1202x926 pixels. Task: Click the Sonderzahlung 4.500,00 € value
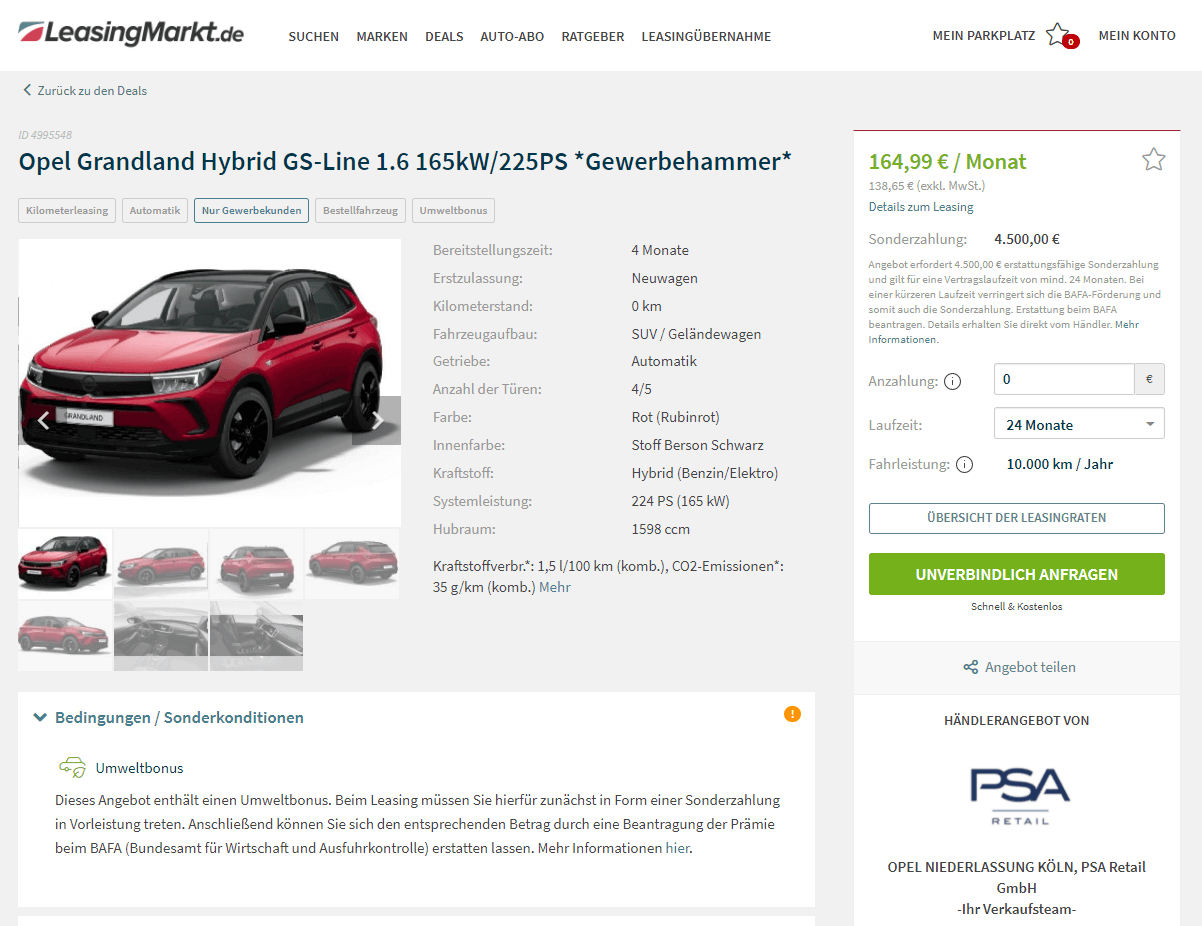pyautogui.click(x=1027, y=239)
